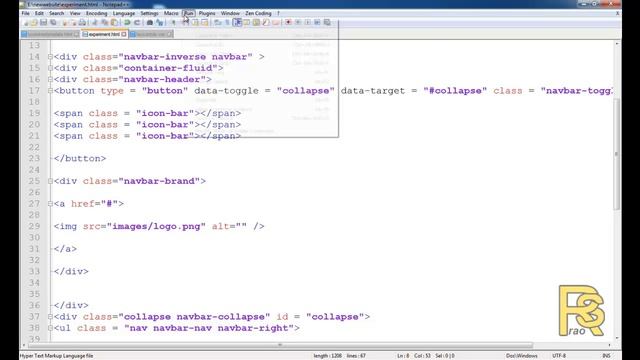
Task: Click the Redo toolbar icon
Action: pyautogui.click(x=137, y=22)
